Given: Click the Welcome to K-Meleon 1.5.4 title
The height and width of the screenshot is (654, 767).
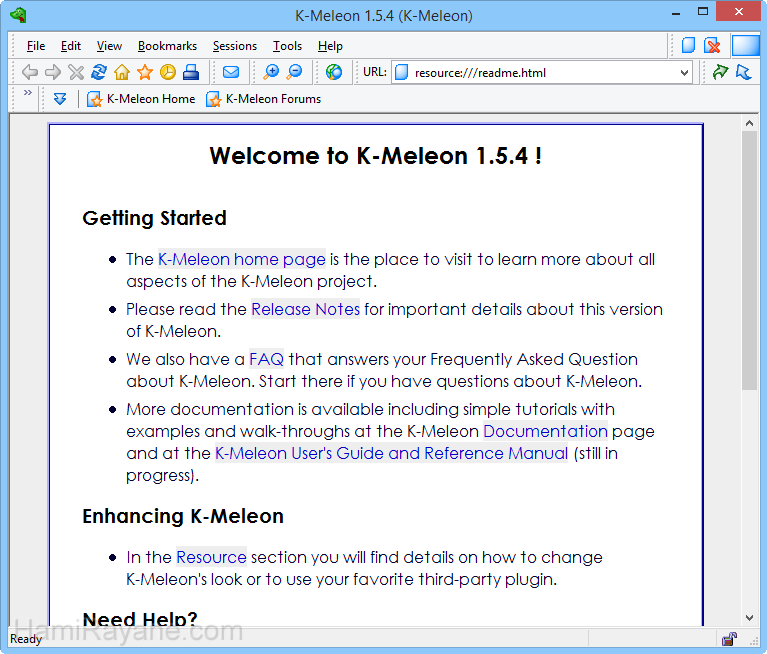Looking at the screenshot, I should (x=376, y=156).
